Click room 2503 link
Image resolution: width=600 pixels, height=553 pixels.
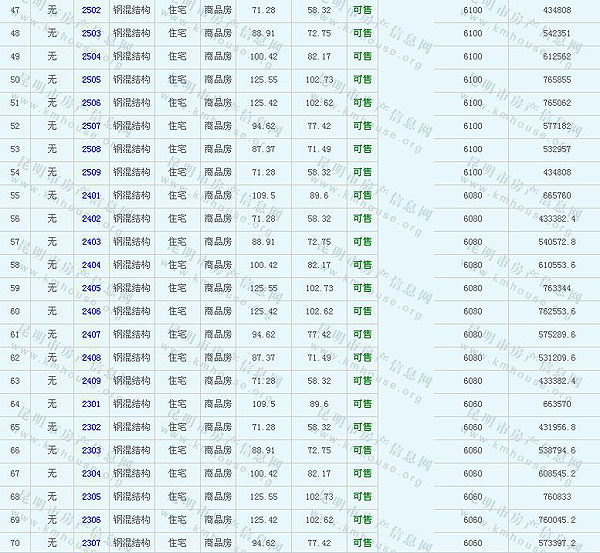pos(91,33)
